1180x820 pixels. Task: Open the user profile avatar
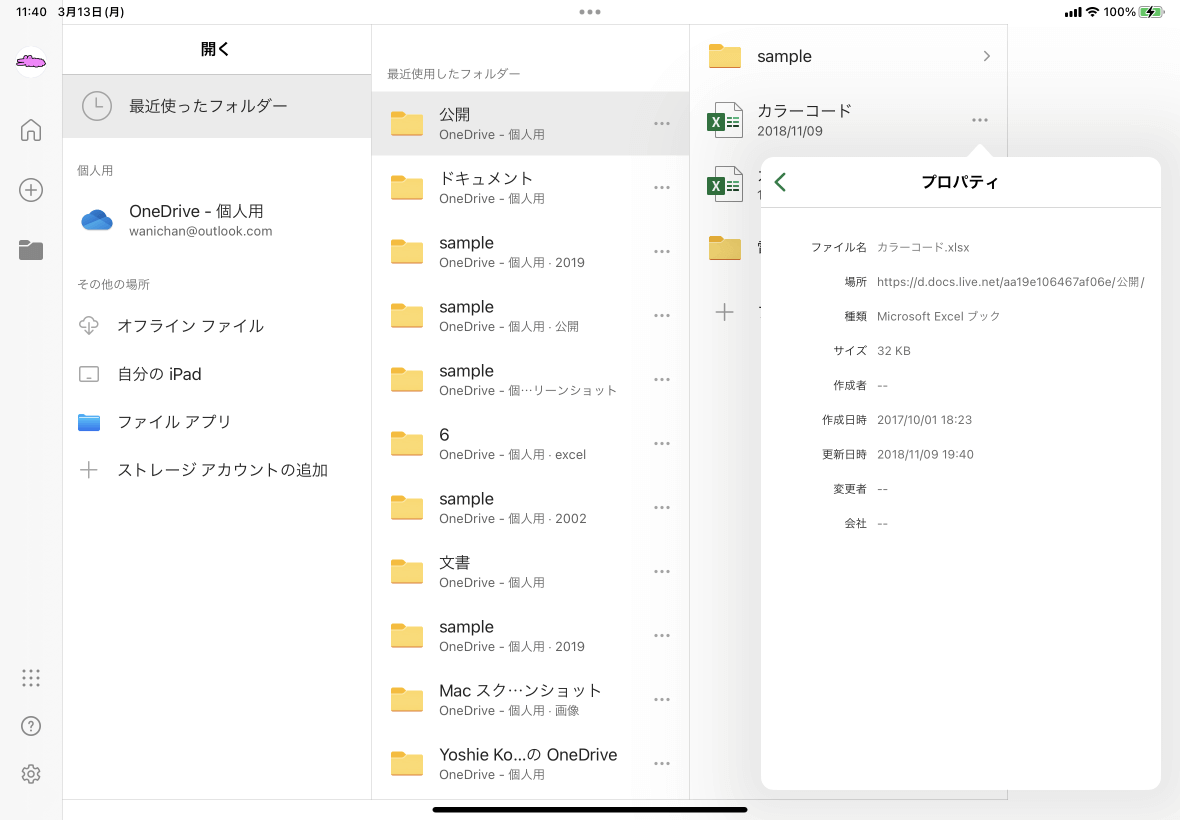pos(31,62)
